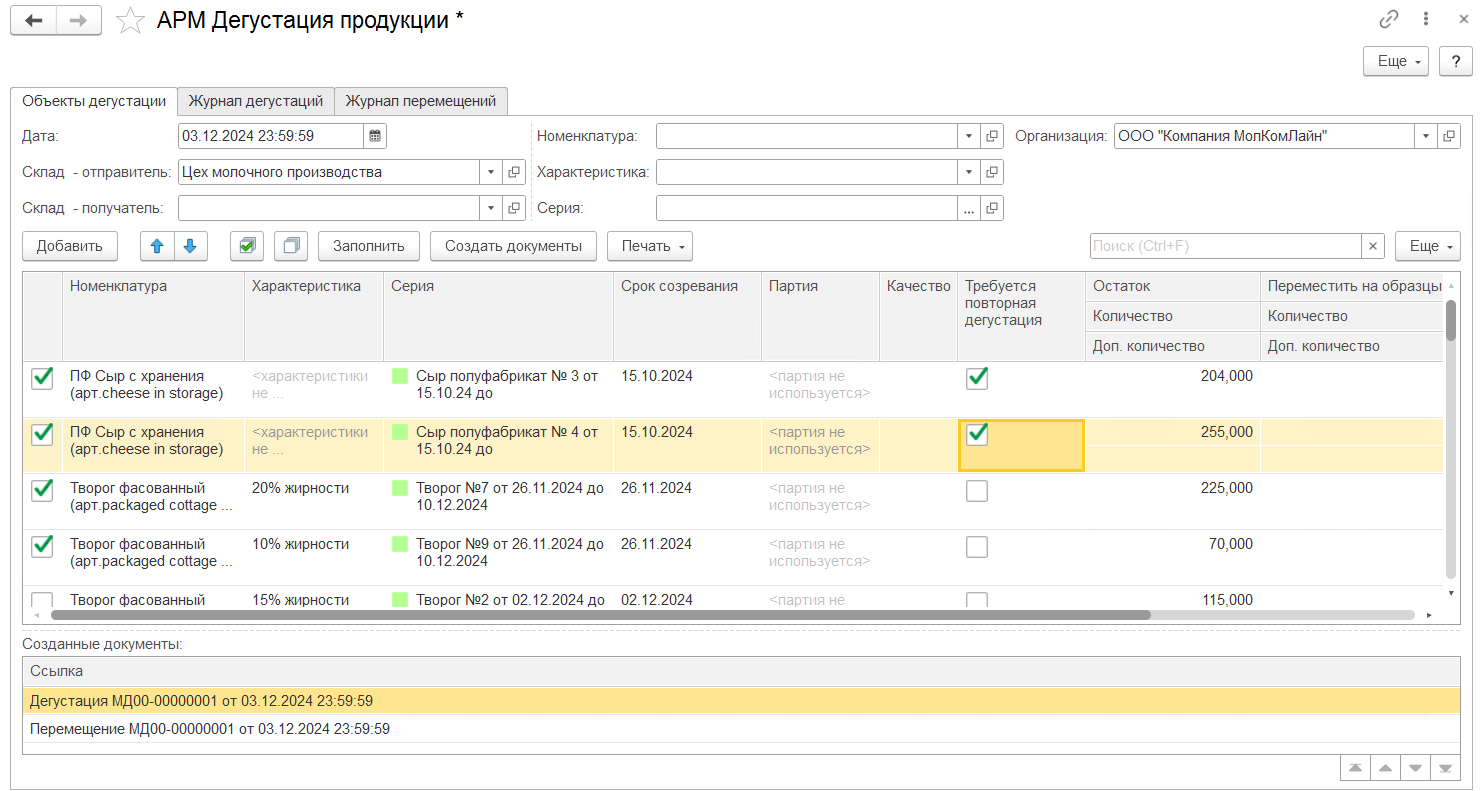Uncheck first ПФ Сыр с хранения row
Image resolution: width=1482 pixels, height=791 pixels.
tap(42, 378)
